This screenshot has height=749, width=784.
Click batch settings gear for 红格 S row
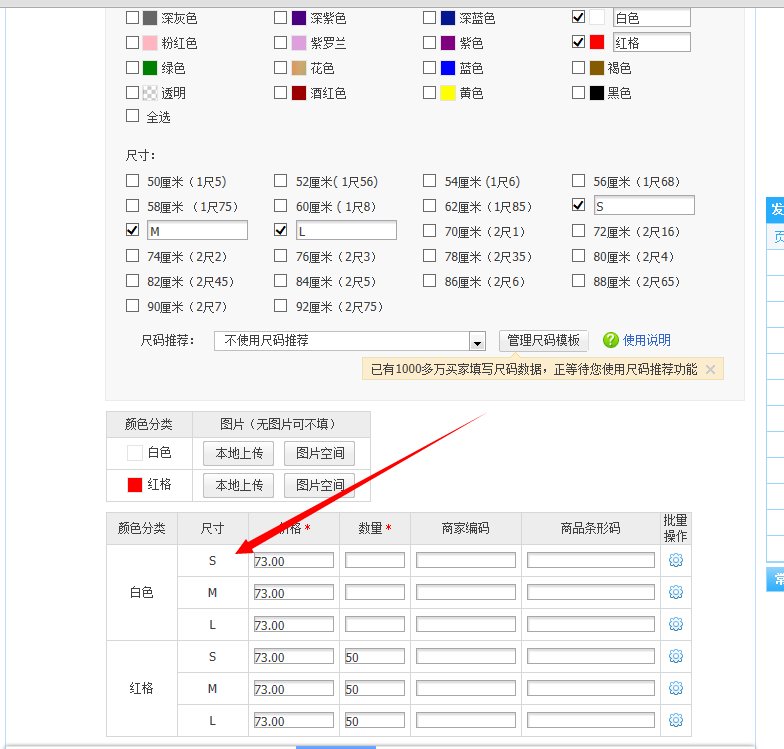675,656
